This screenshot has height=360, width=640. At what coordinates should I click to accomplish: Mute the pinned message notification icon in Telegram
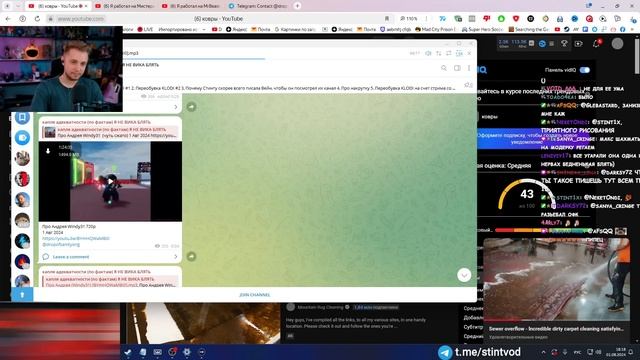click(468, 85)
